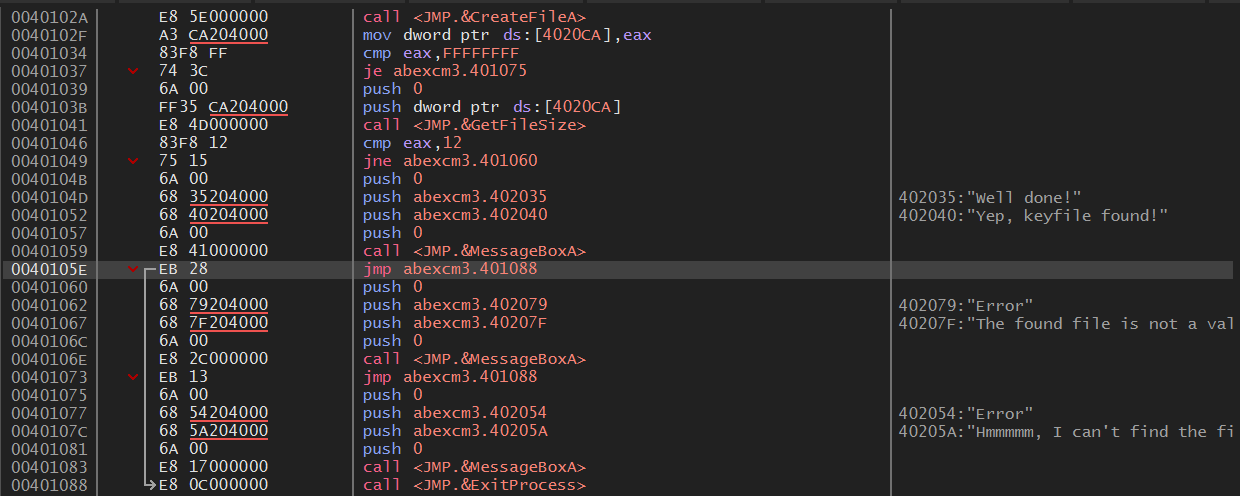The width and height of the screenshot is (1240, 496).
Task: Click the call CreateFileA instruction
Action: 475,17
